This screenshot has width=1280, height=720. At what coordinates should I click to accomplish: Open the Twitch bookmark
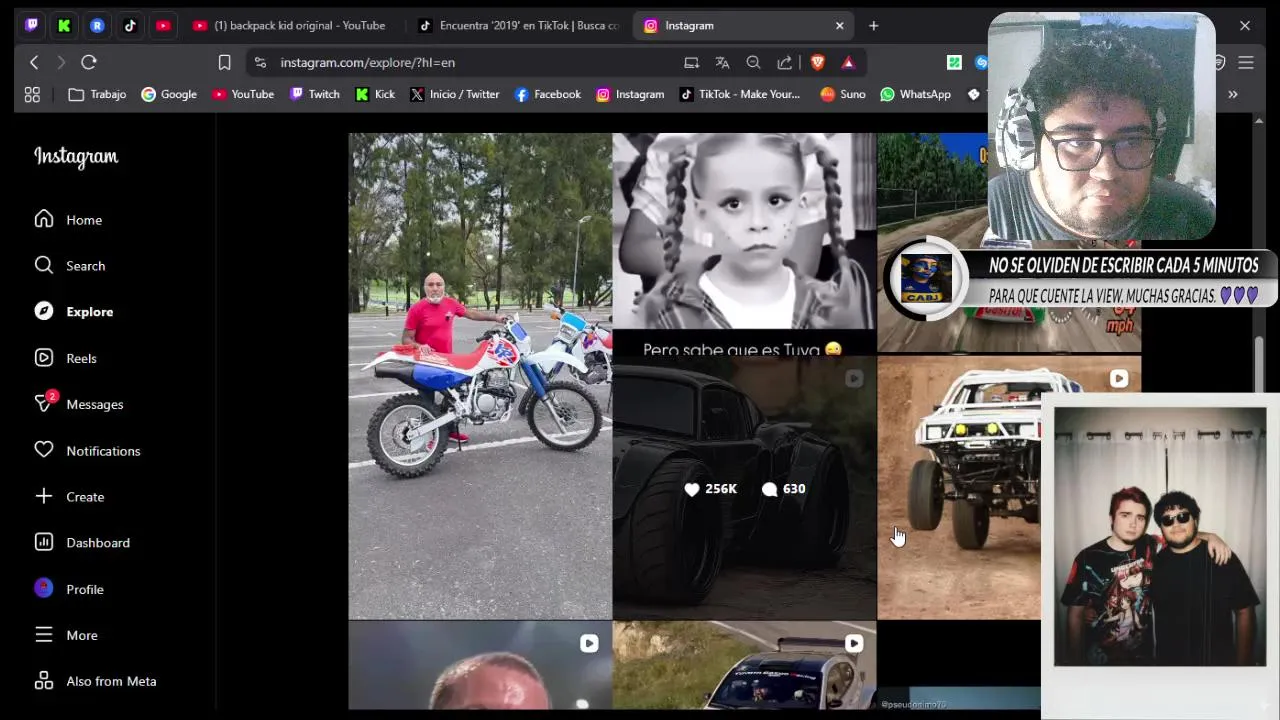click(x=315, y=94)
